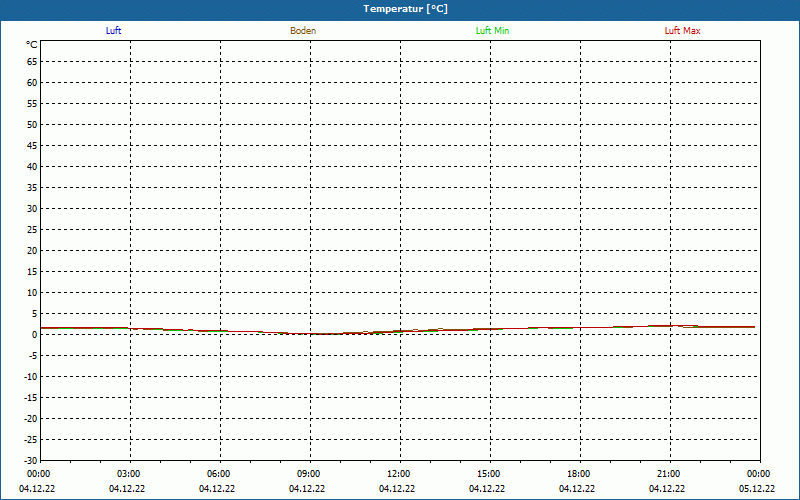This screenshot has height=500, width=800.
Task: Click the '°C' unit label on the y-axis
Action: (x=32, y=45)
